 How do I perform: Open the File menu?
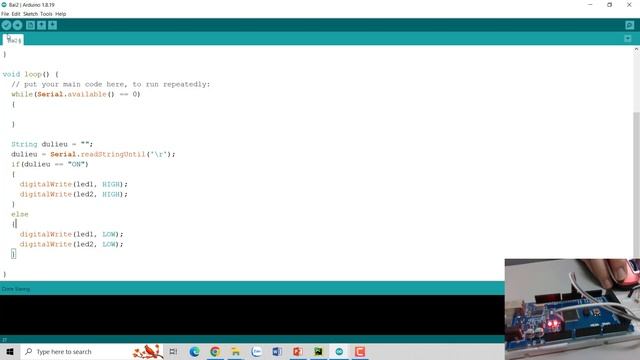[x=5, y=14]
